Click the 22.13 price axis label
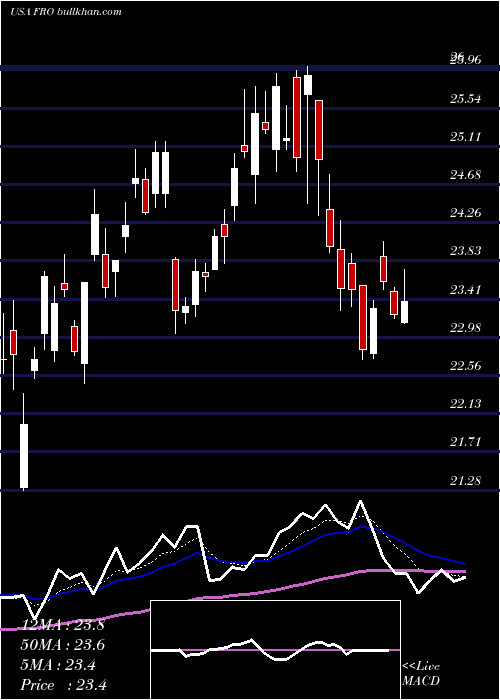 pos(466,404)
